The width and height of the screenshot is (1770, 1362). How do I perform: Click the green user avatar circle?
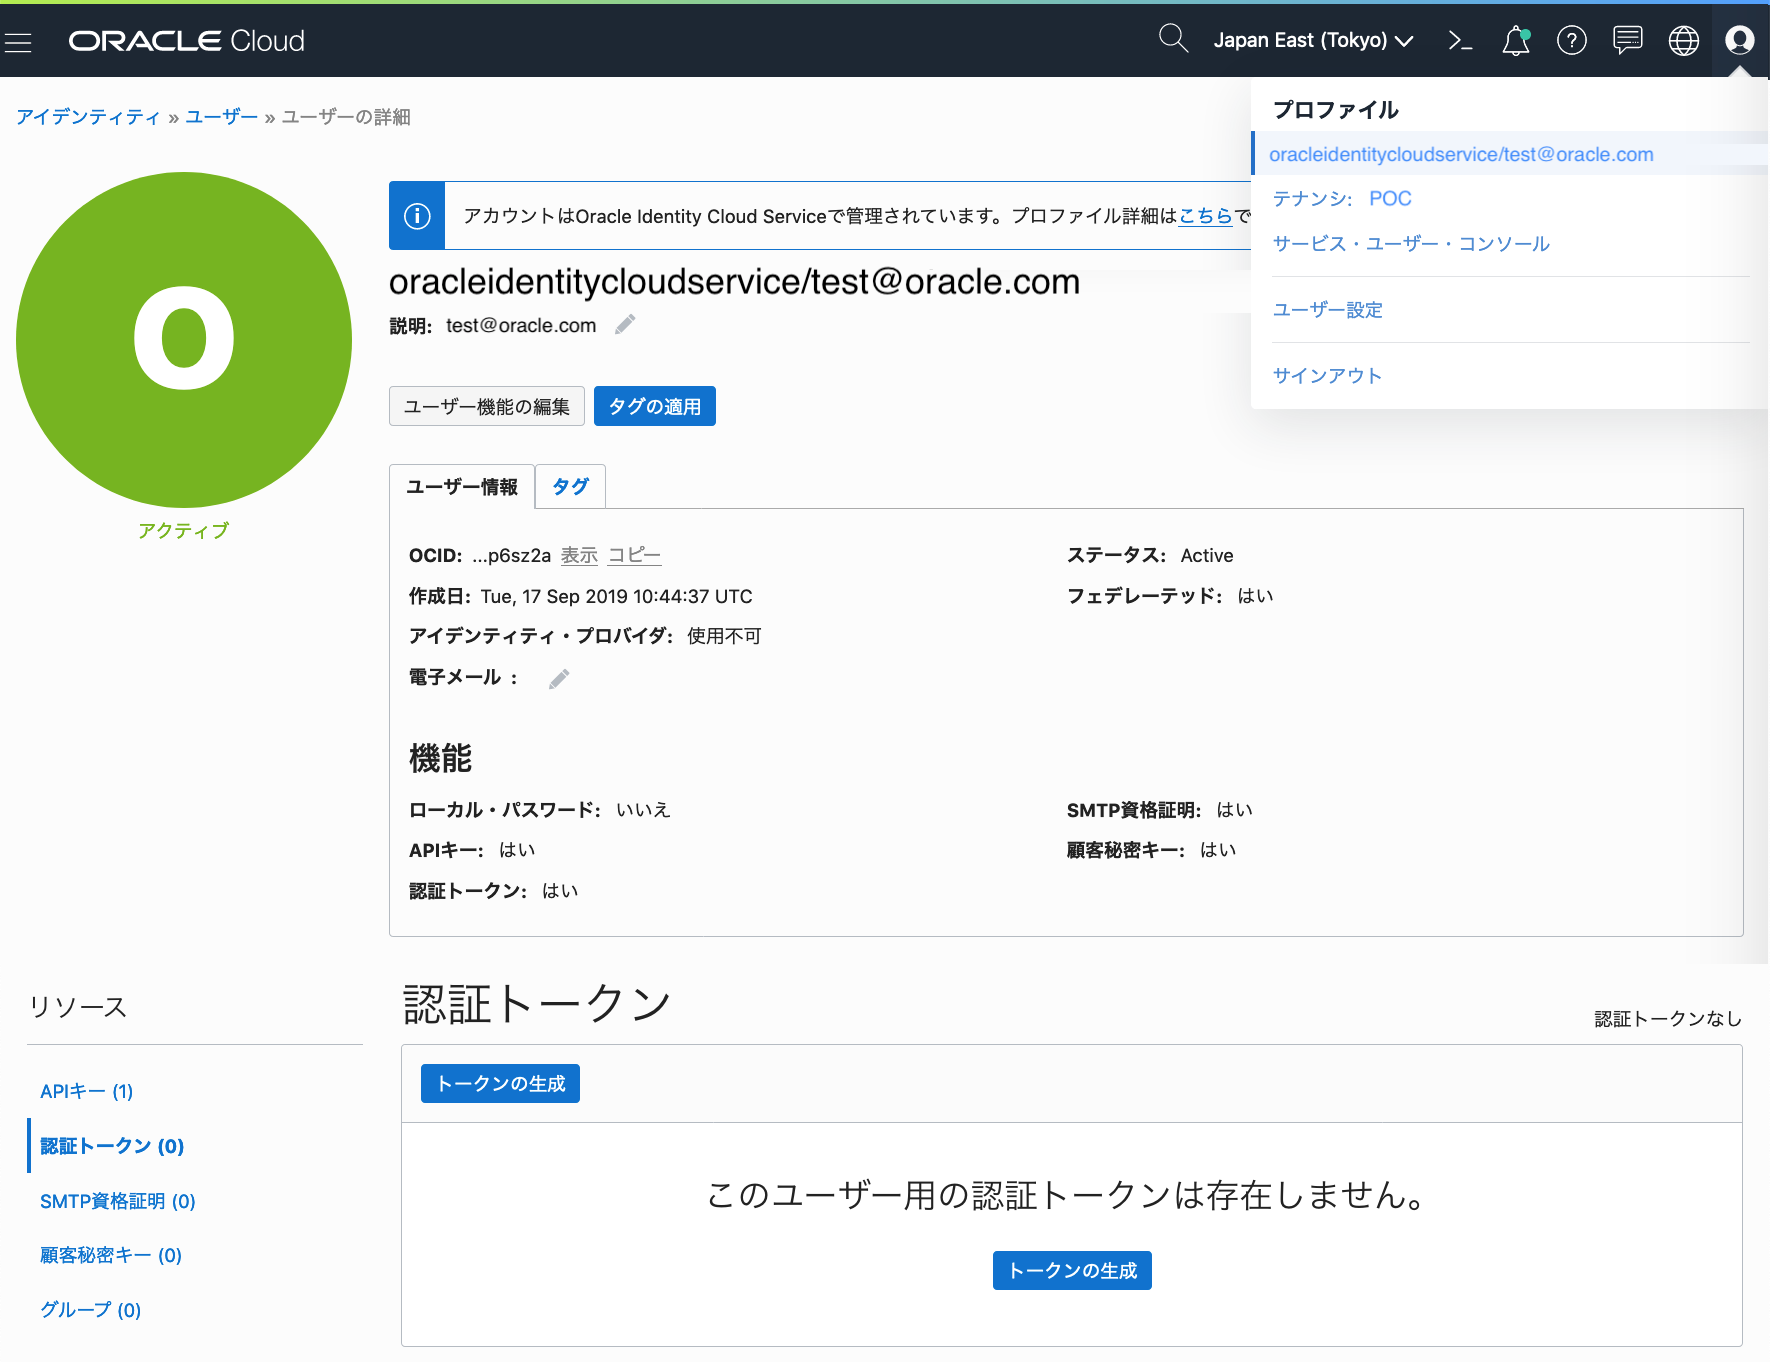[184, 340]
